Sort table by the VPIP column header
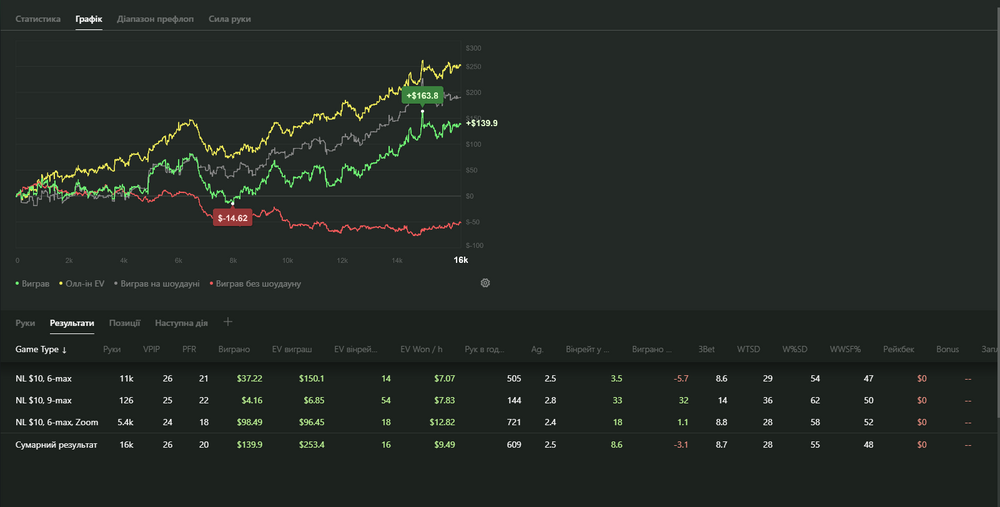 pyautogui.click(x=152, y=350)
